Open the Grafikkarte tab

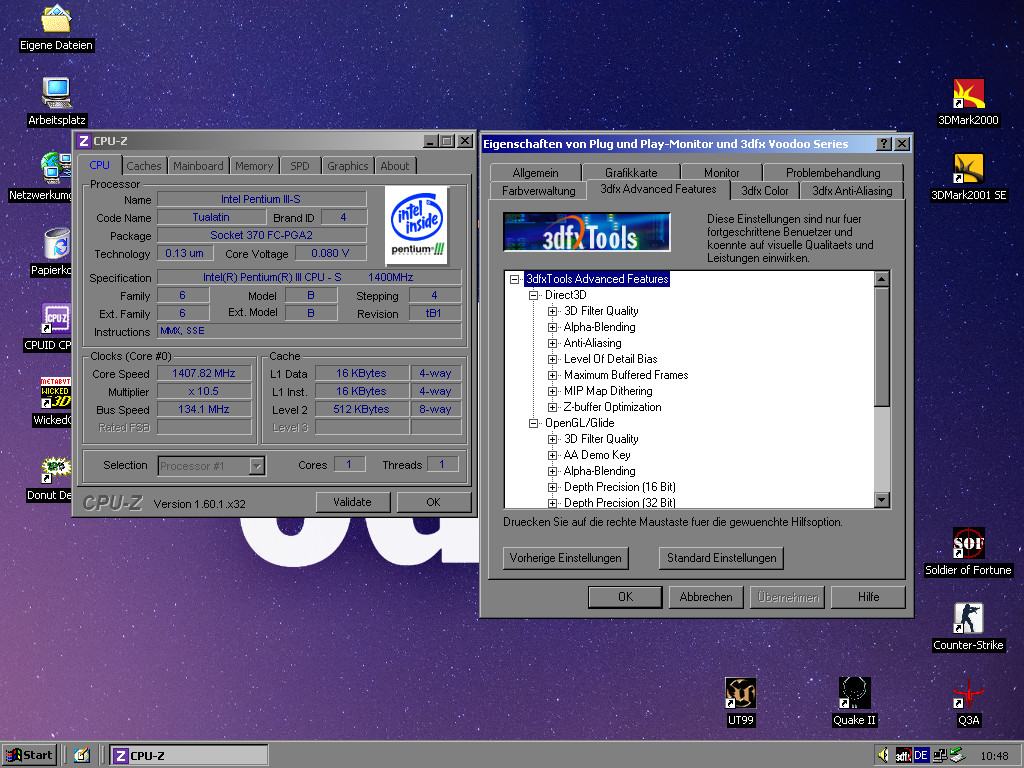point(631,172)
